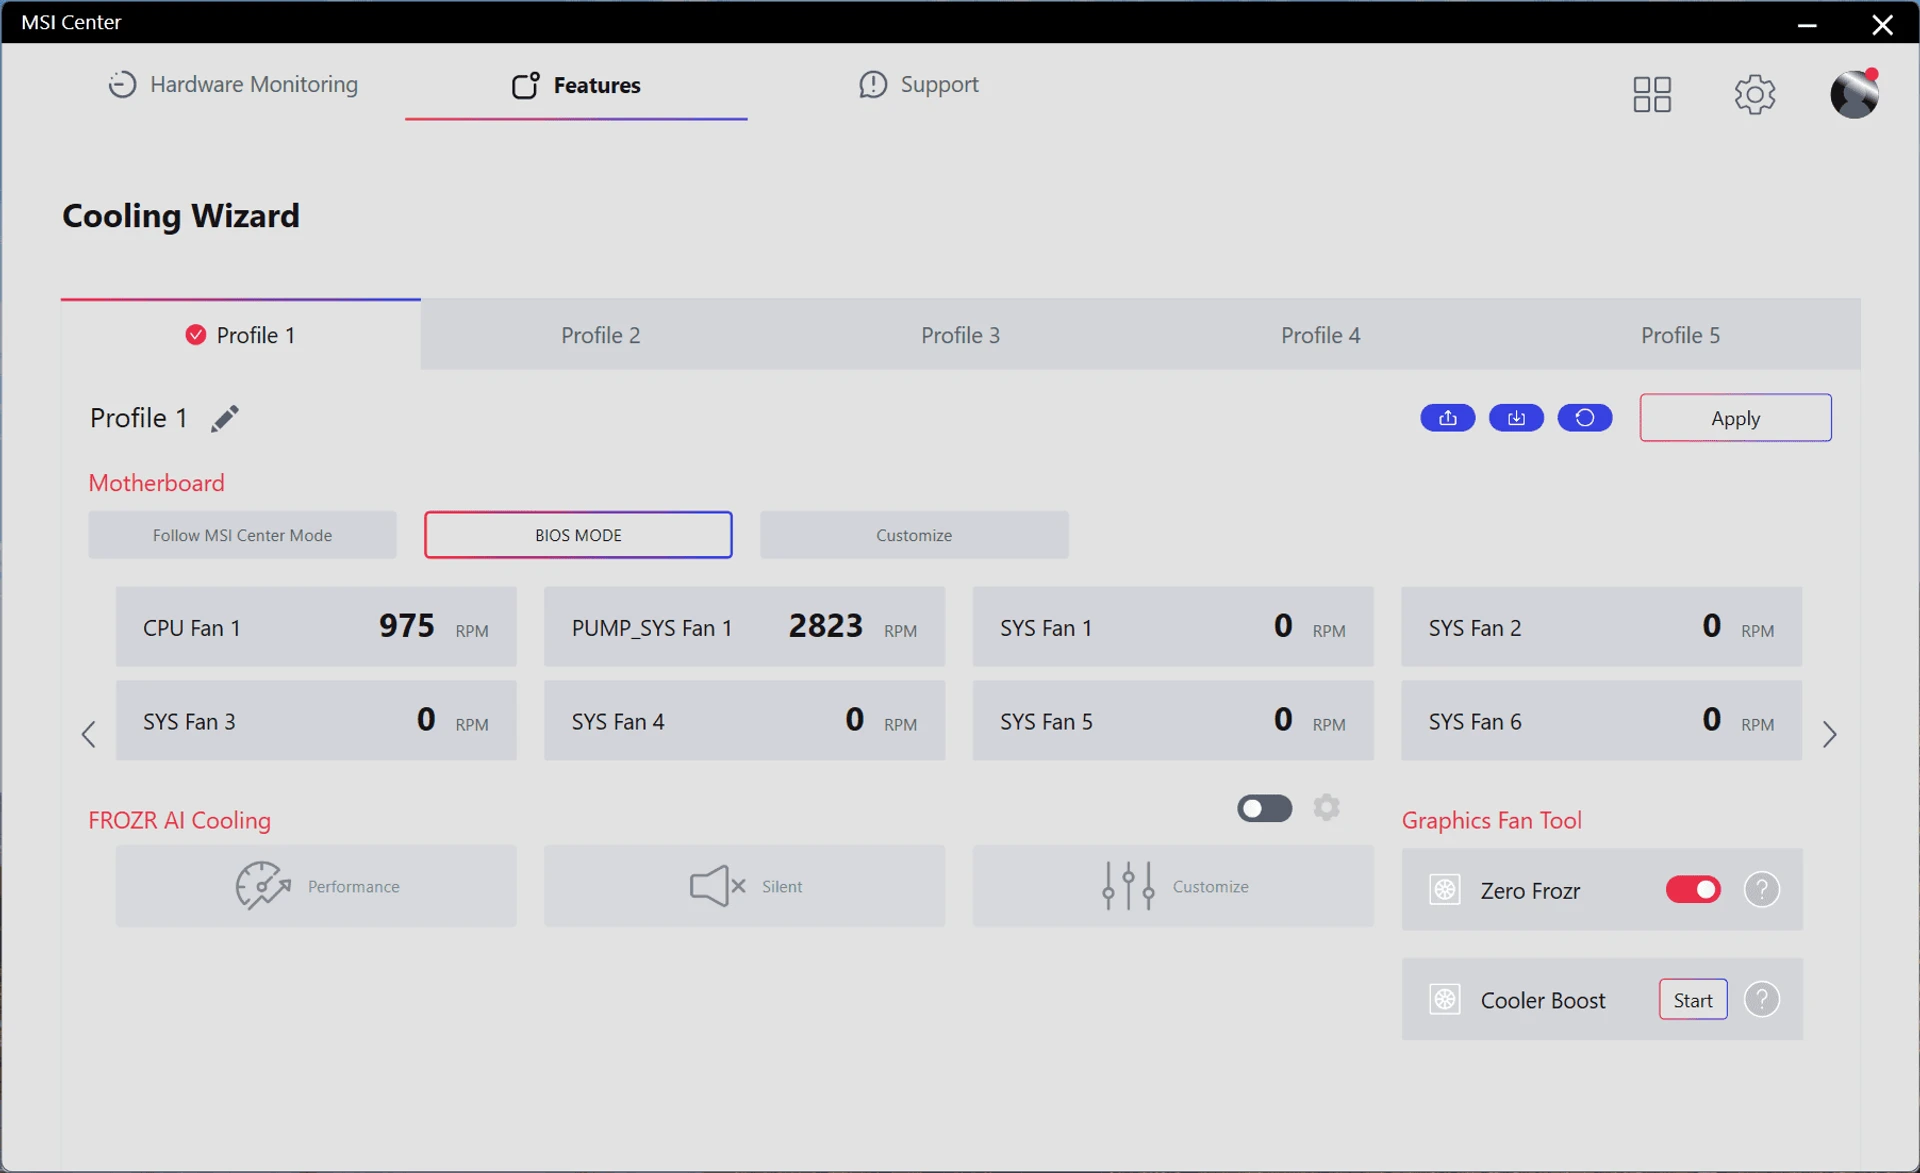Switch to Profile 3 tab
The image size is (1920, 1173).
pyautogui.click(x=960, y=335)
